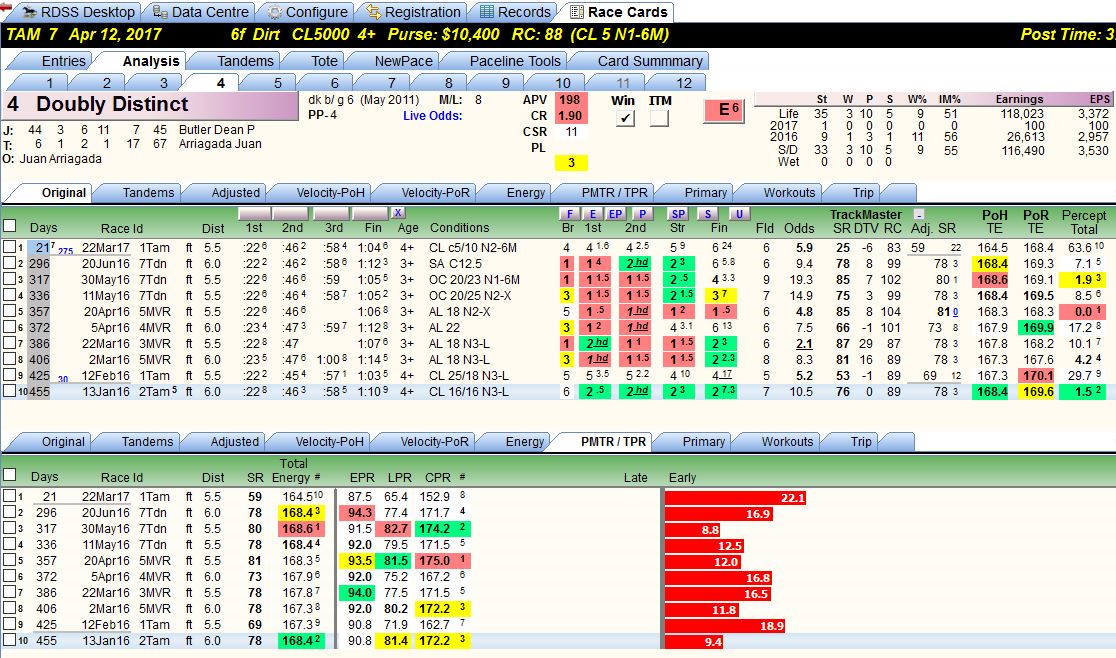
Task: Click the blank button above 1st column
Action: click(x=254, y=213)
